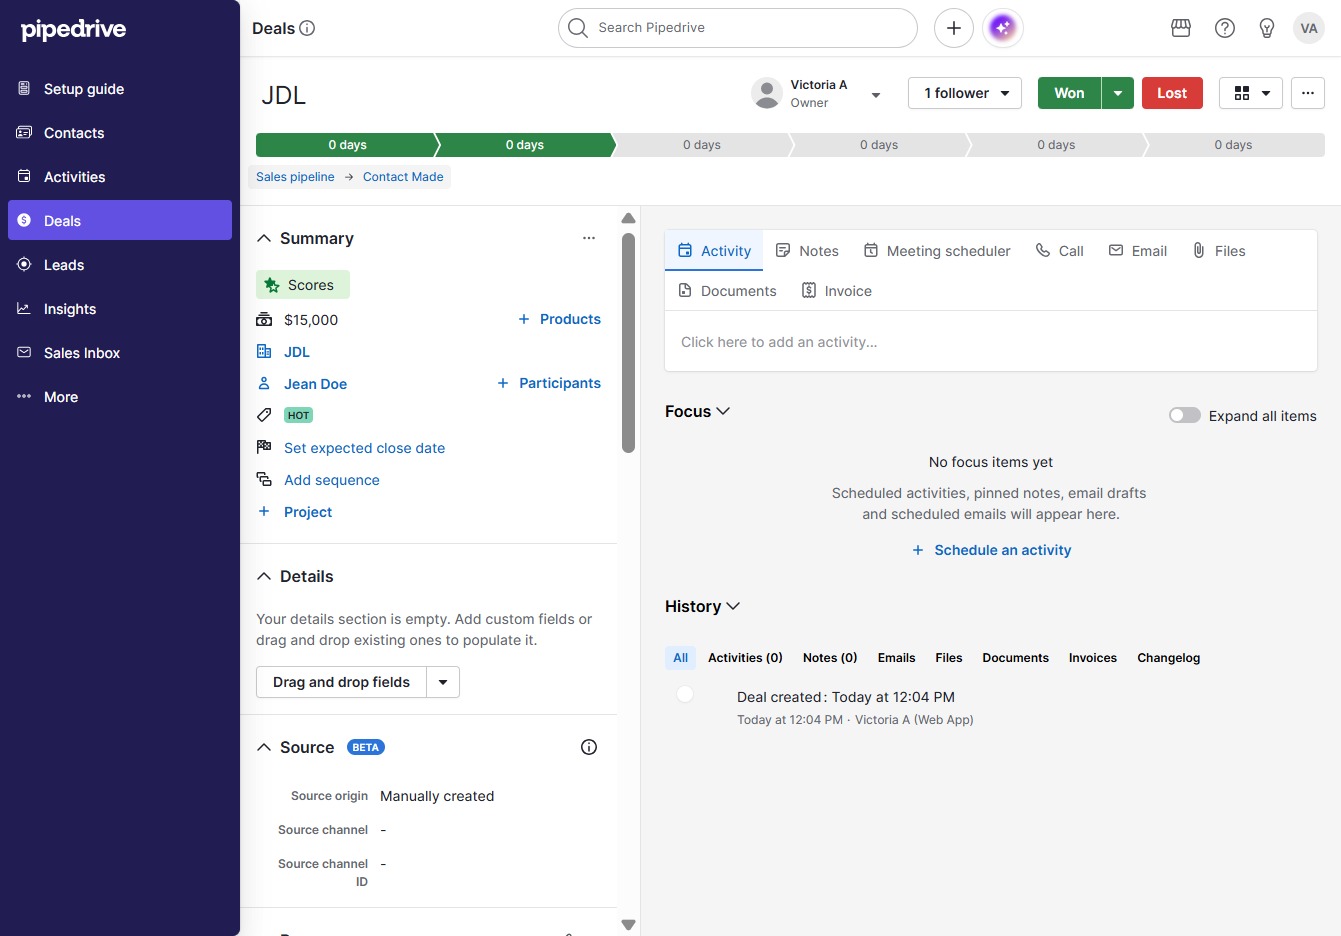Collapse the Details section
The width and height of the screenshot is (1341, 936).
pyautogui.click(x=264, y=576)
